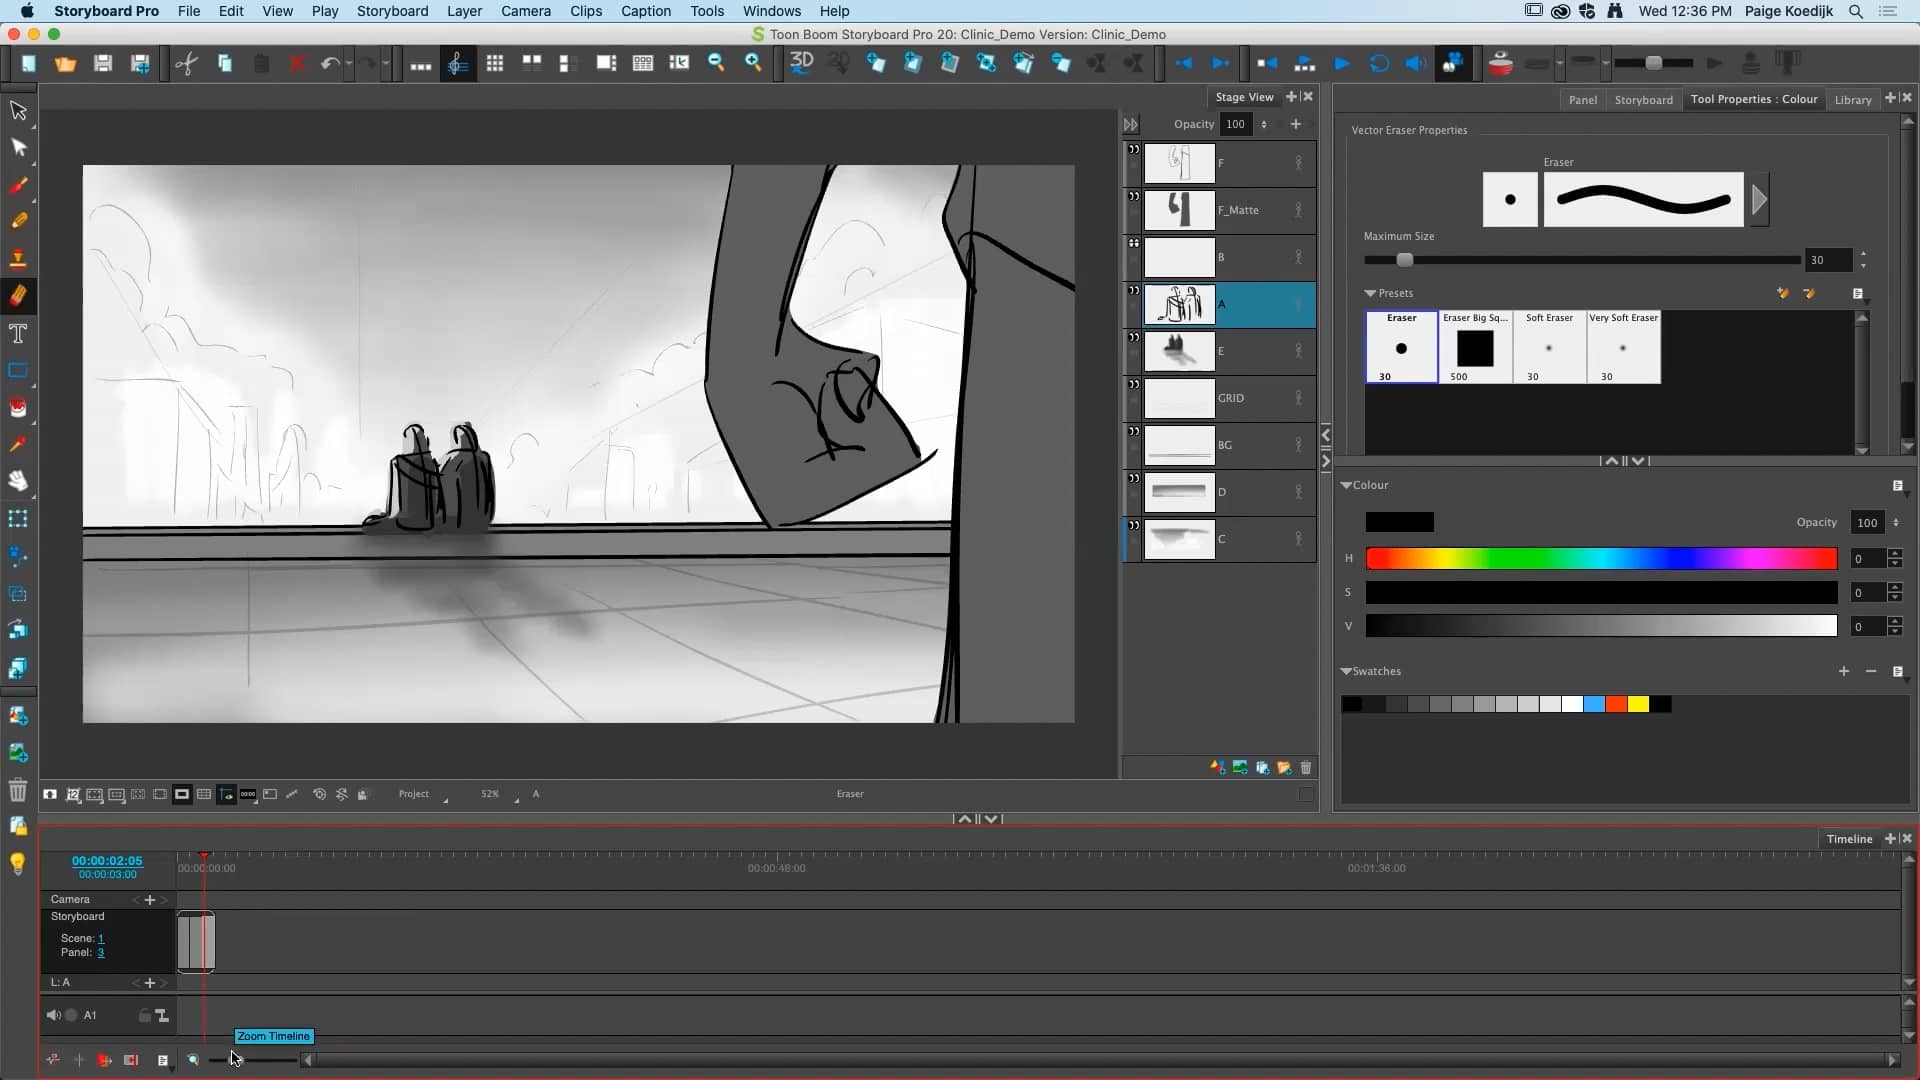Select the Soft Eraser preset
The image size is (1920, 1080).
tap(1548, 348)
